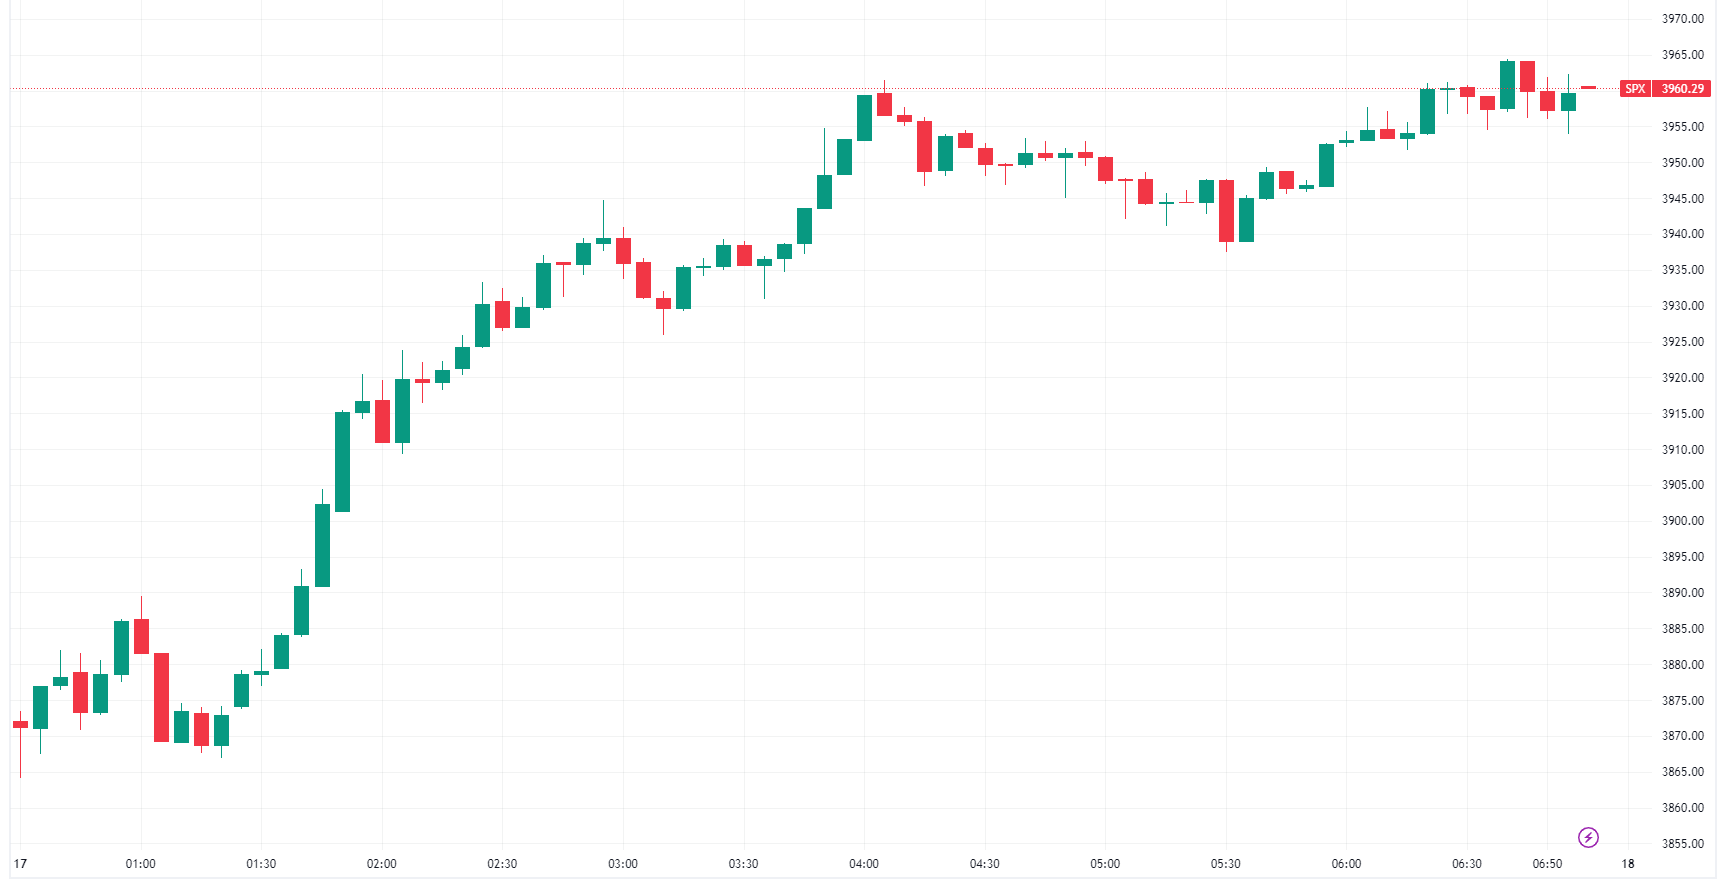The height and width of the screenshot is (881, 1726).
Task: Click the long red candle after 01:00
Action: (161, 697)
